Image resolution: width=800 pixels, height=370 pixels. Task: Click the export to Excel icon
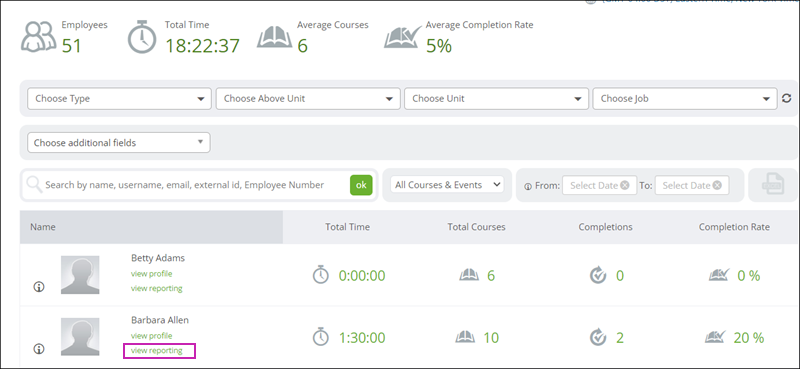[772, 185]
